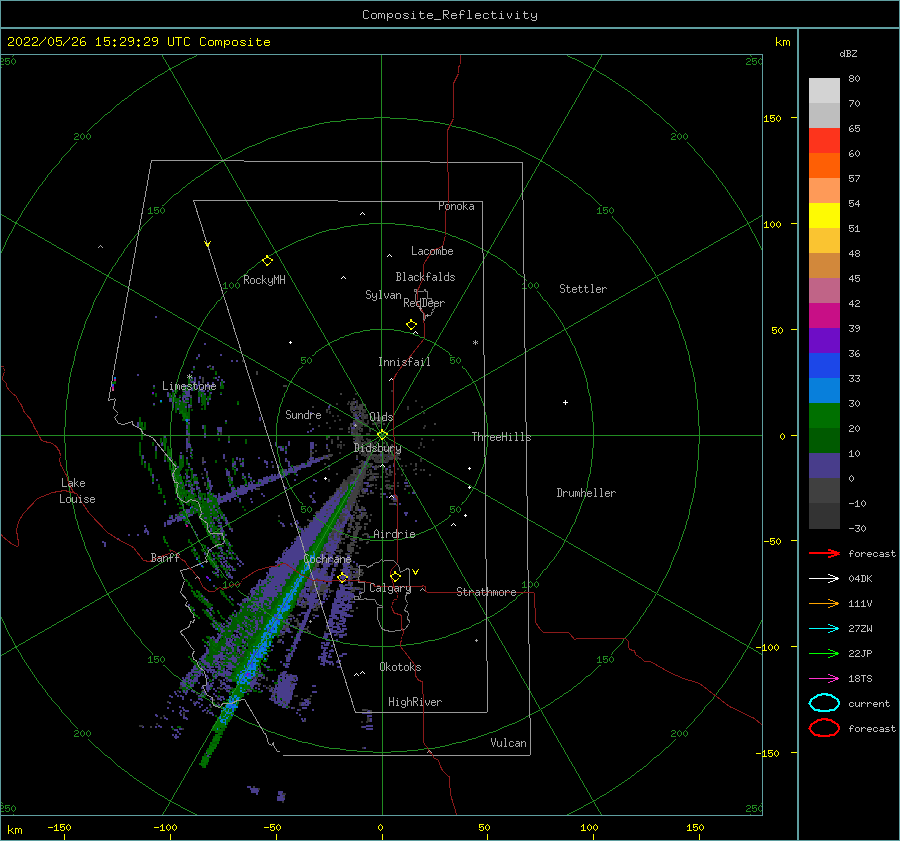900x841 pixels.
Task: Select the cyan 27ZW arrow icon
Action: (824, 629)
